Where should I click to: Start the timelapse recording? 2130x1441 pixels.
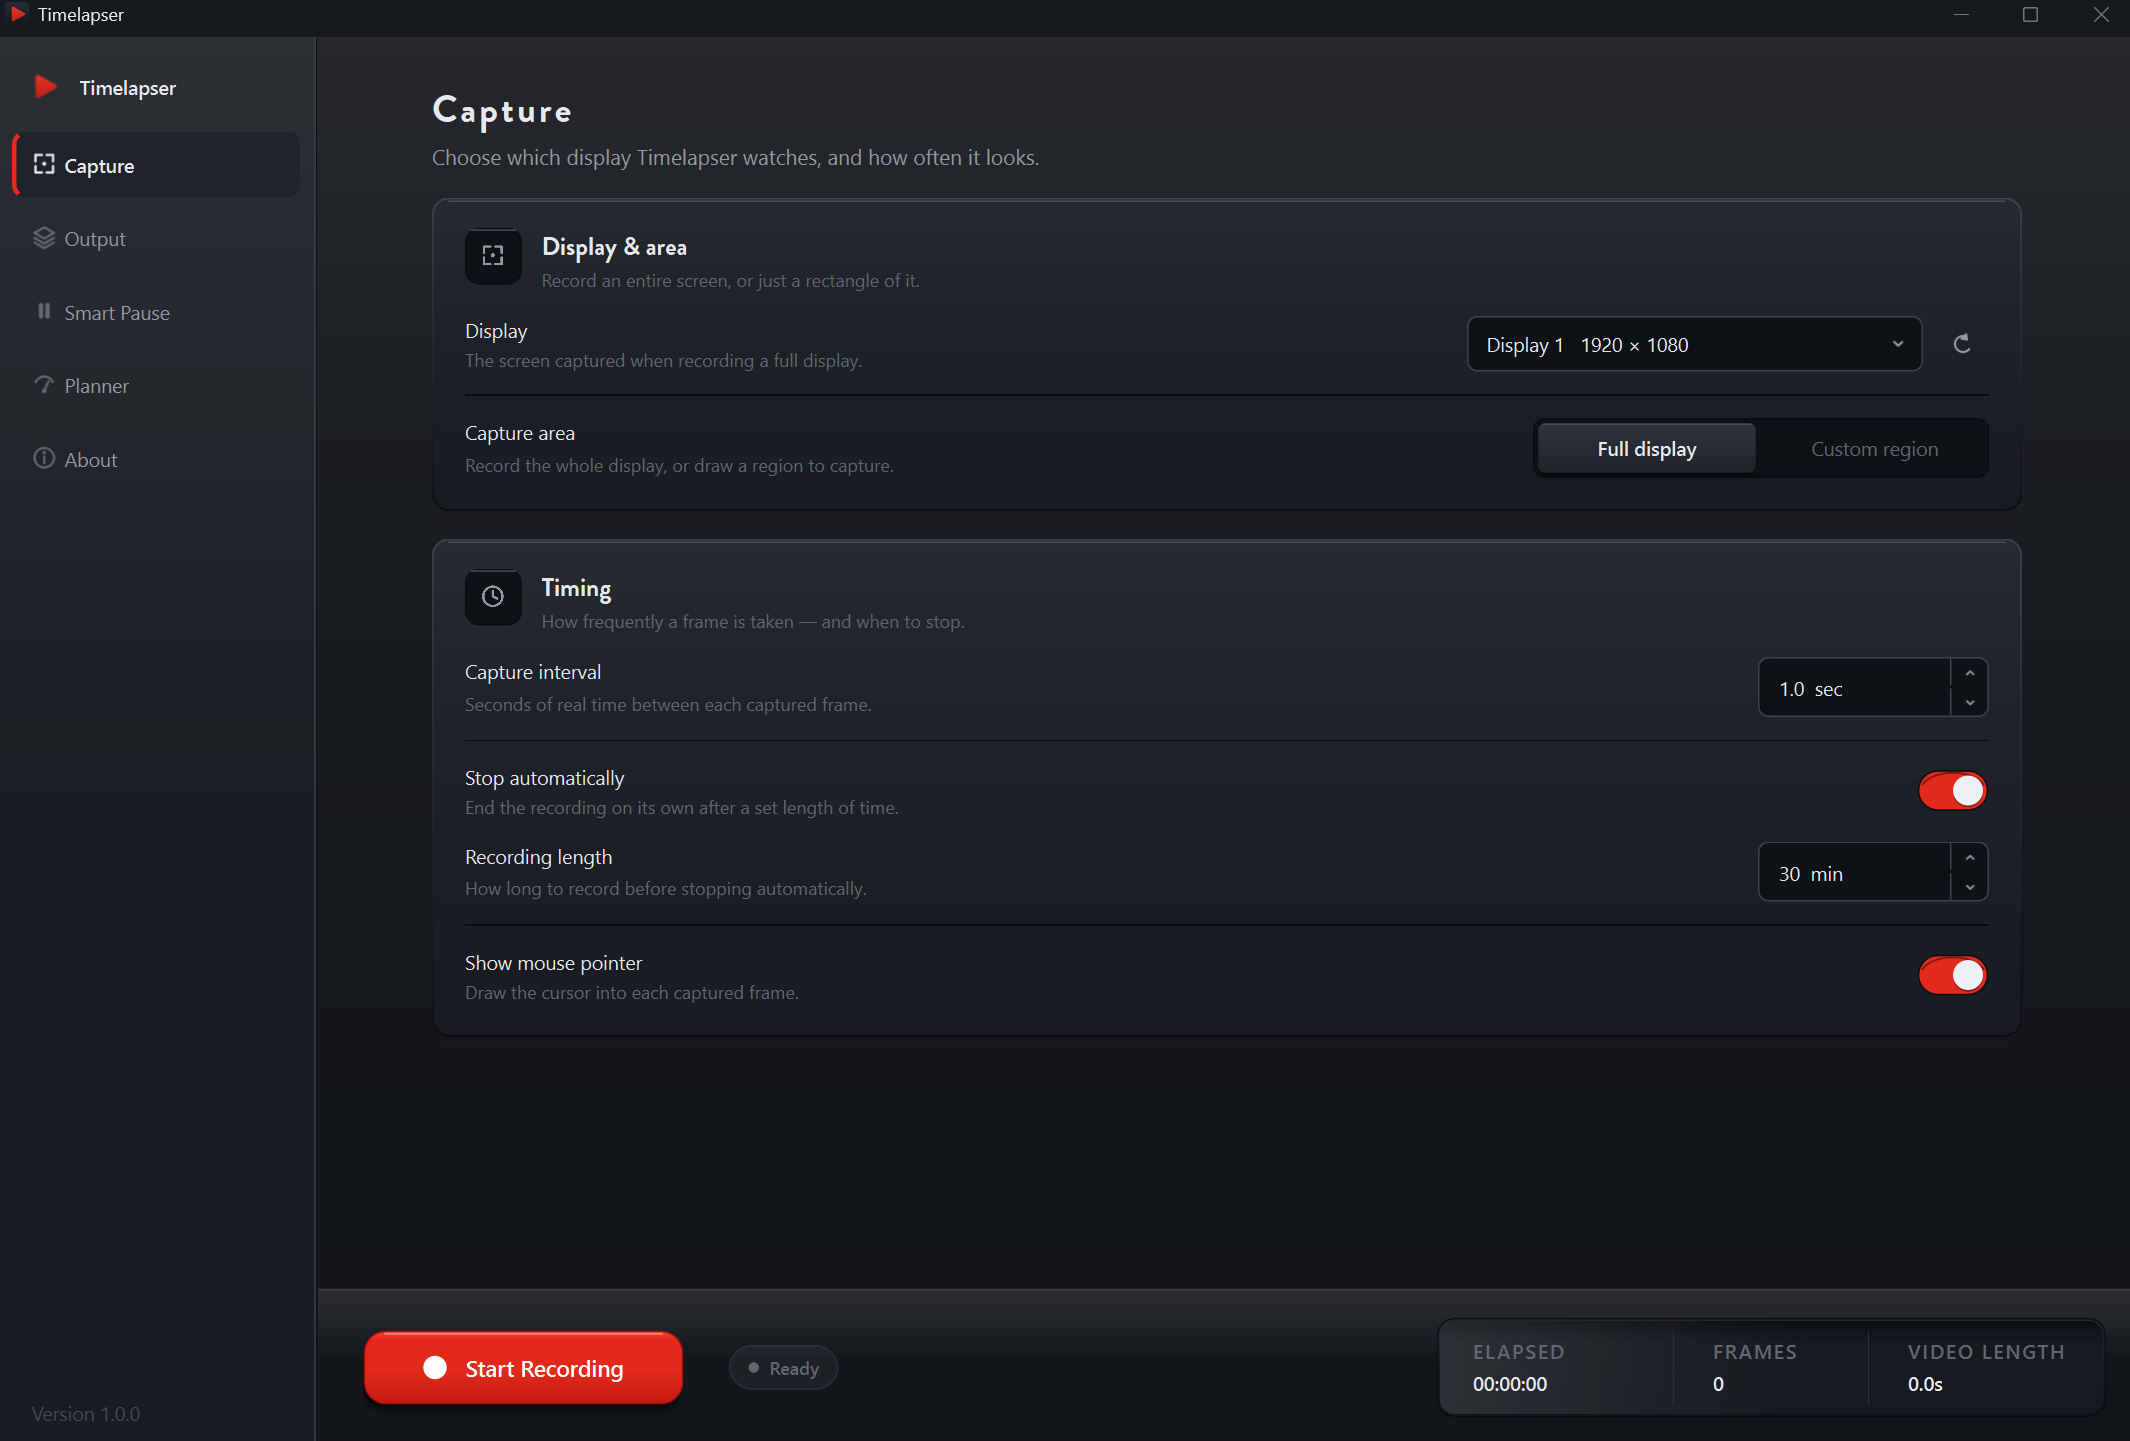pyautogui.click(x=523, y=1368)
